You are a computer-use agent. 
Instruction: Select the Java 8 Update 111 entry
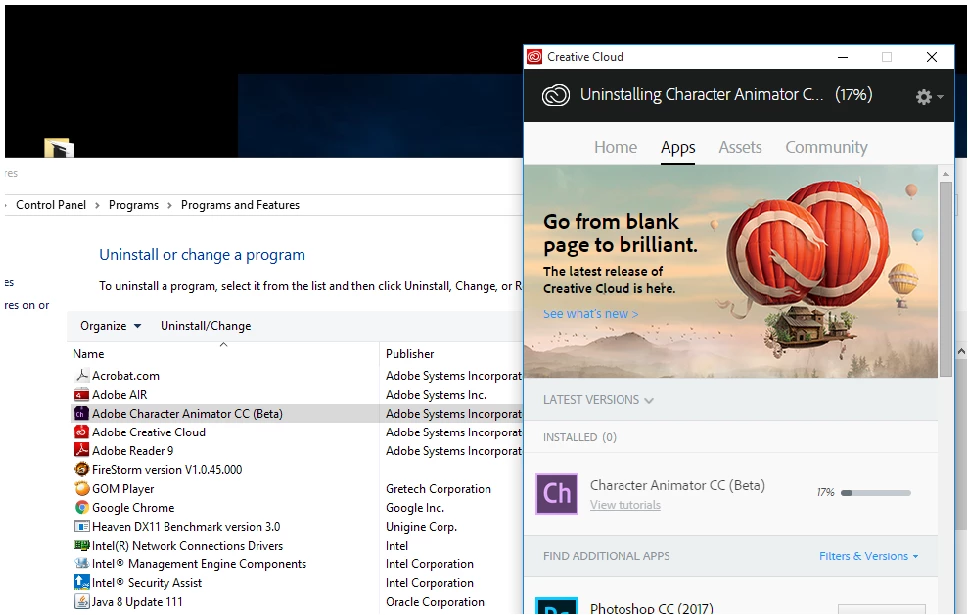click(x=137, y=601)
